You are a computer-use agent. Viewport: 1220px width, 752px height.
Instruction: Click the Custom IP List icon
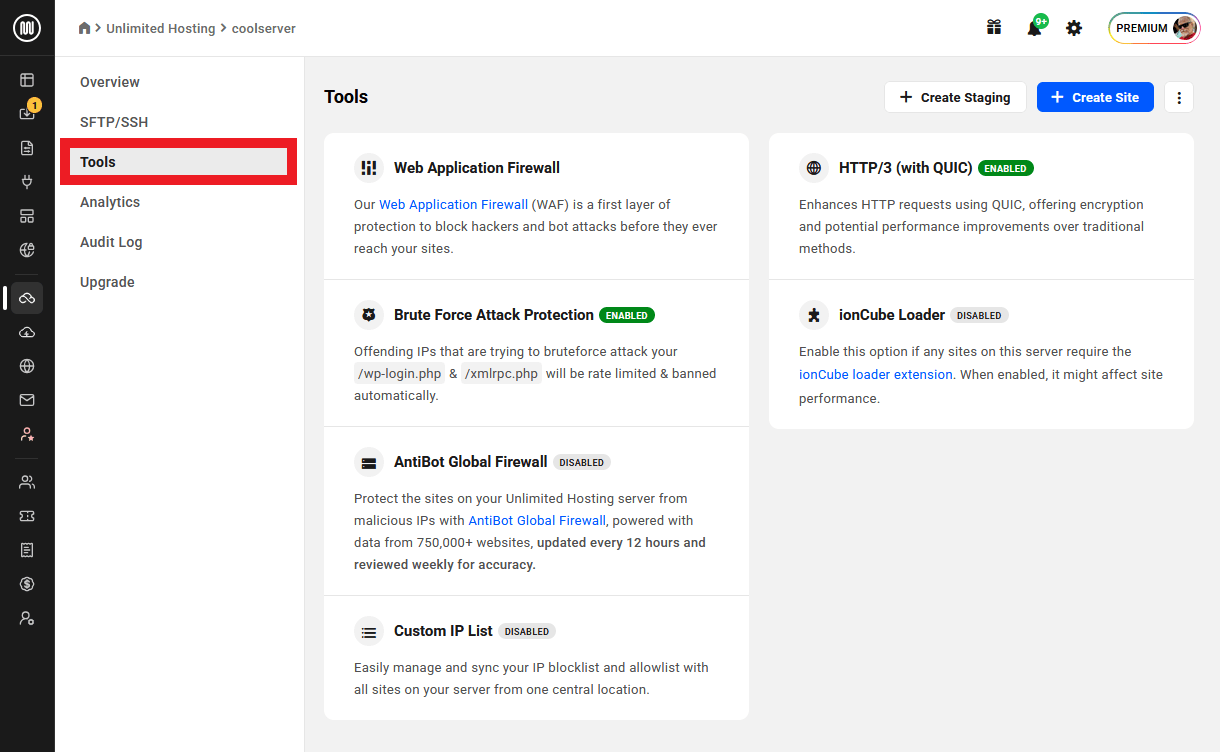[x=369, y=631]
